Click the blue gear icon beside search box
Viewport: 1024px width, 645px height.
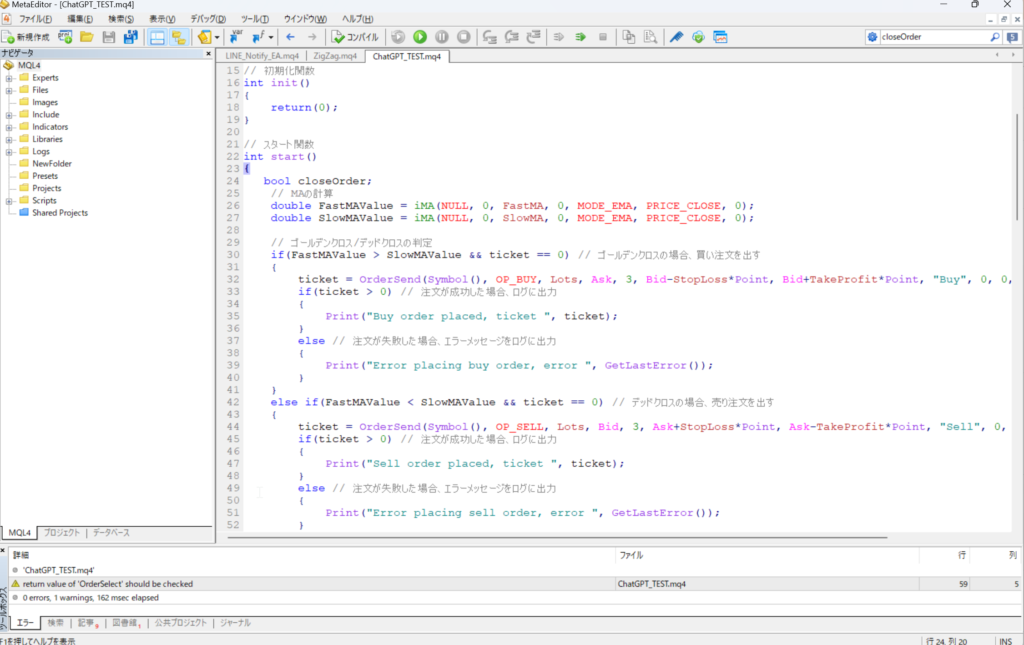pos(872,37)
